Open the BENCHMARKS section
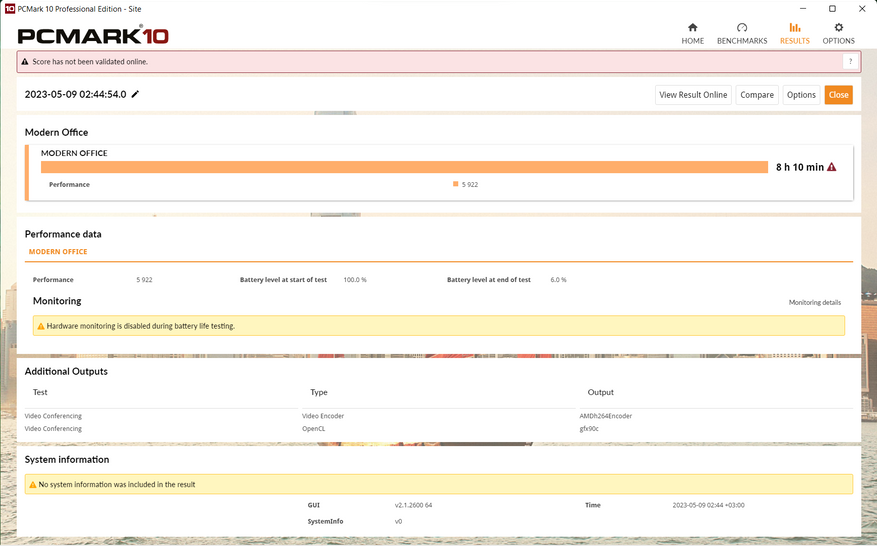Screen dimensions: 877x546 pos(742,34)
